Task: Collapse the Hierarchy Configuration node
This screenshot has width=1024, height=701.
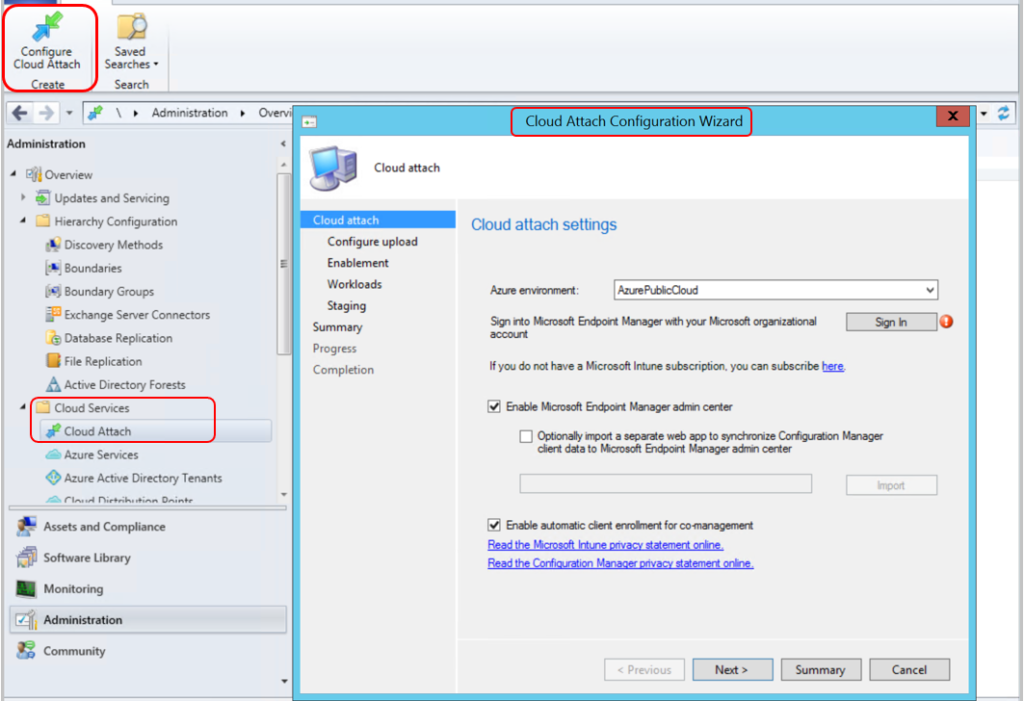Action: [24, 220]
